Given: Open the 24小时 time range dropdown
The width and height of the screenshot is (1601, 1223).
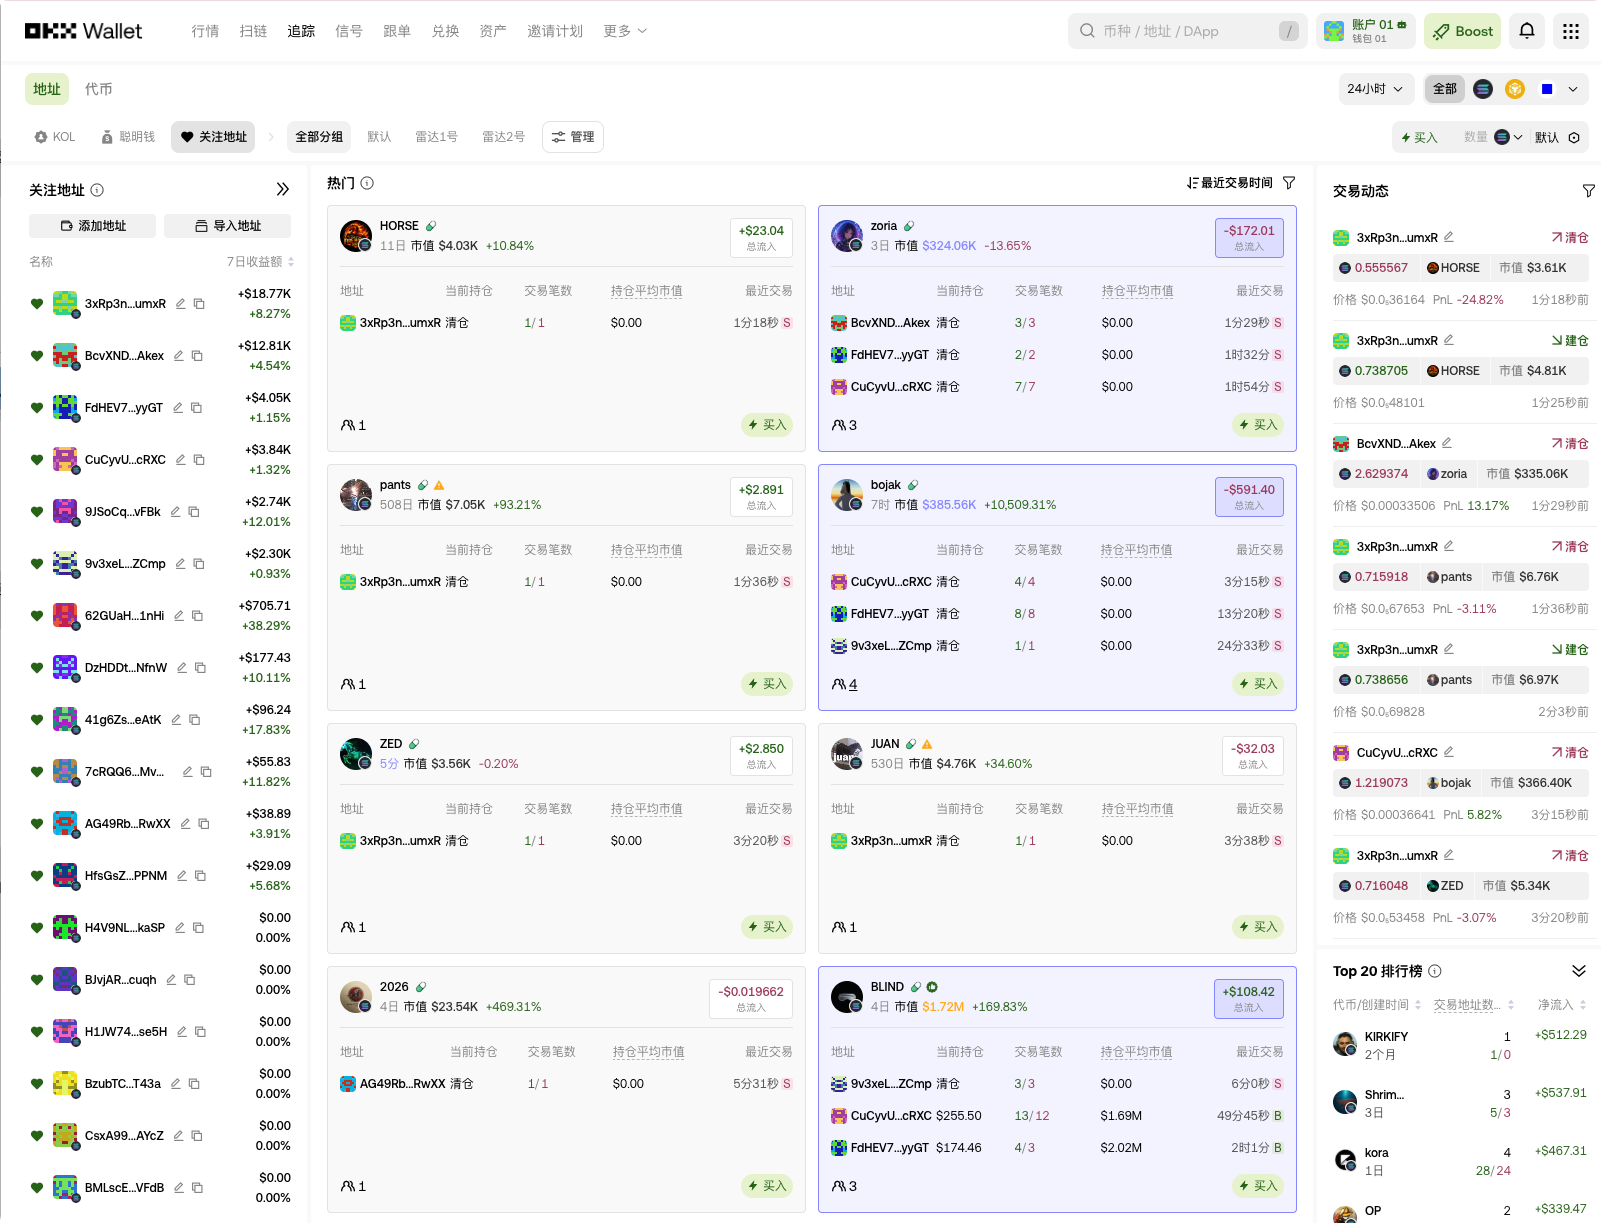Looking at the screenshot, I should 1375,89.
